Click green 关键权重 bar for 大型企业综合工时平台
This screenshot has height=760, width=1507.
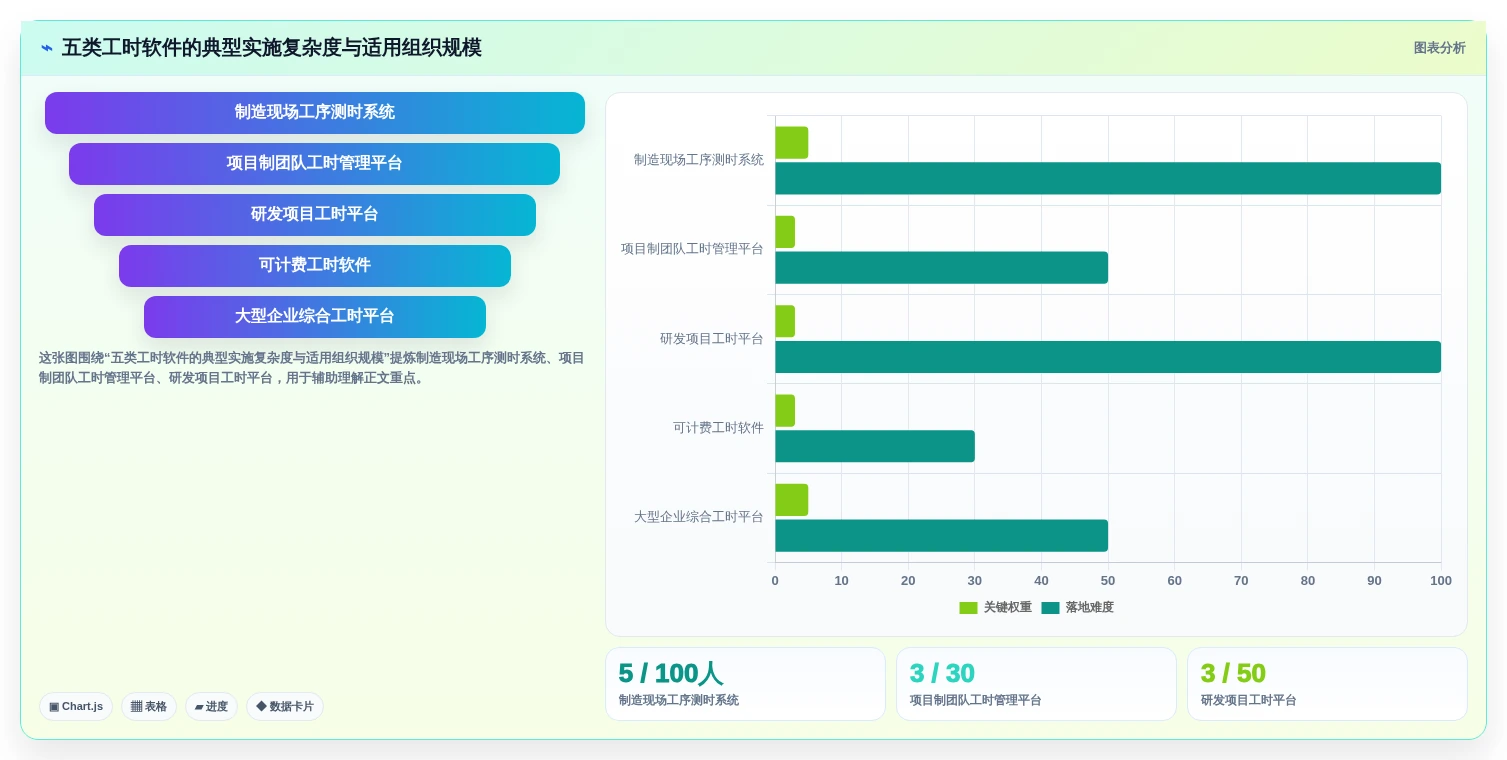[791, 500]
